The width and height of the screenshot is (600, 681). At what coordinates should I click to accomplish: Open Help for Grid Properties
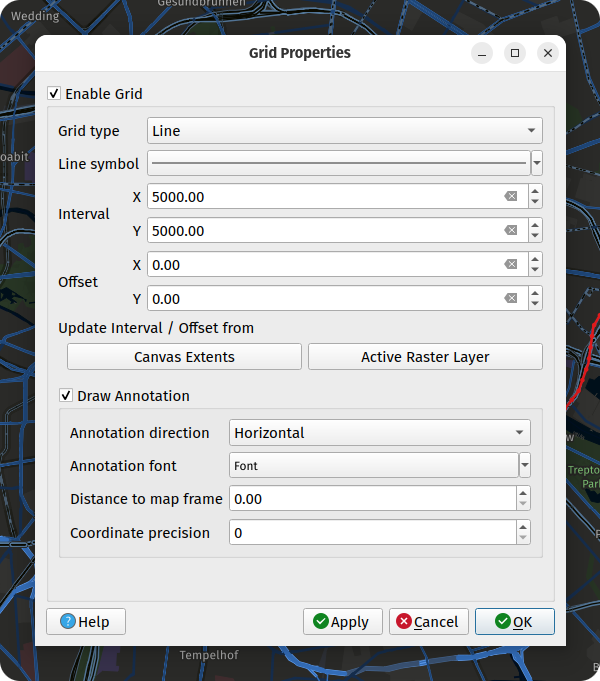point(85,622)
